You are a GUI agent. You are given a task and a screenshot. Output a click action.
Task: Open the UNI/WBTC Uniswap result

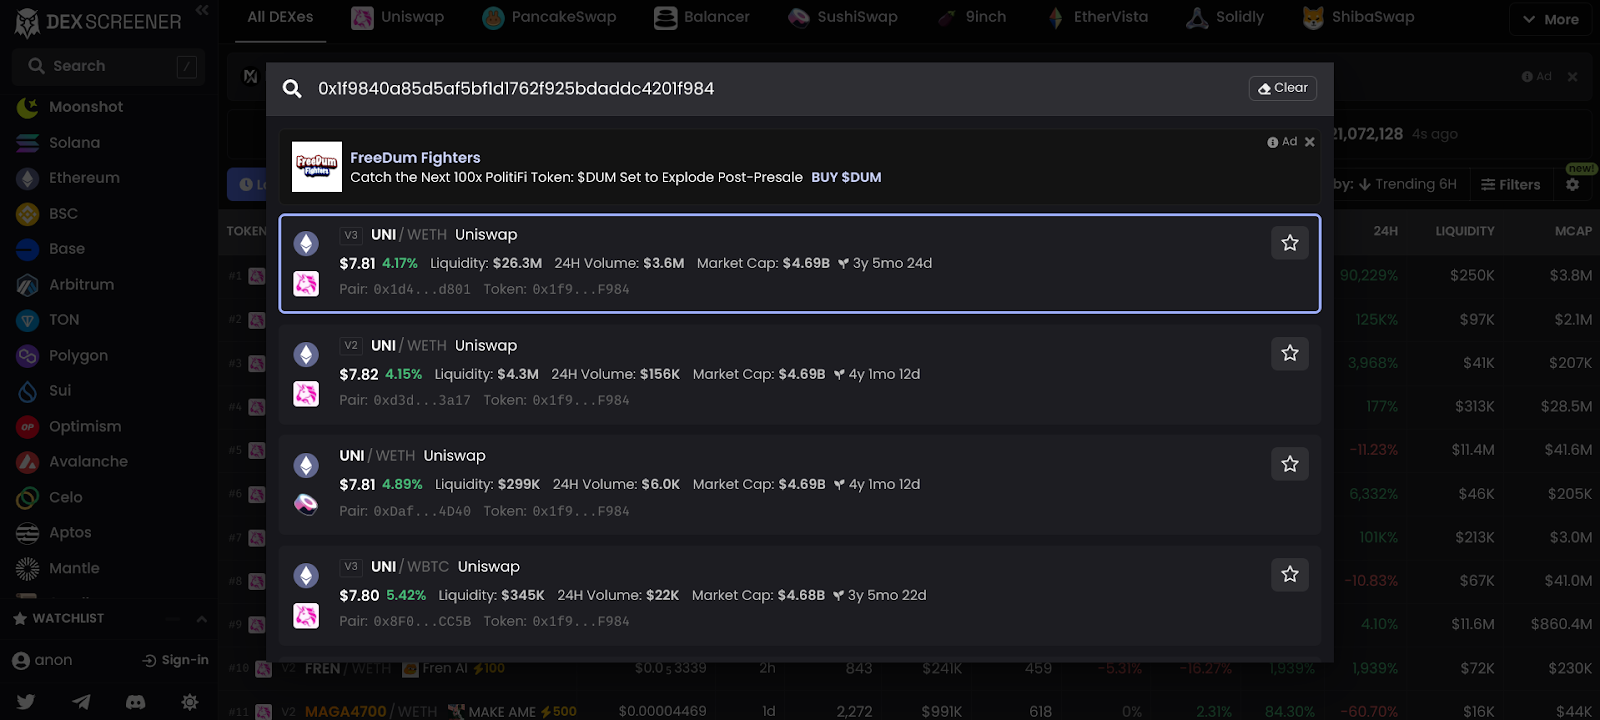[800, 595]
